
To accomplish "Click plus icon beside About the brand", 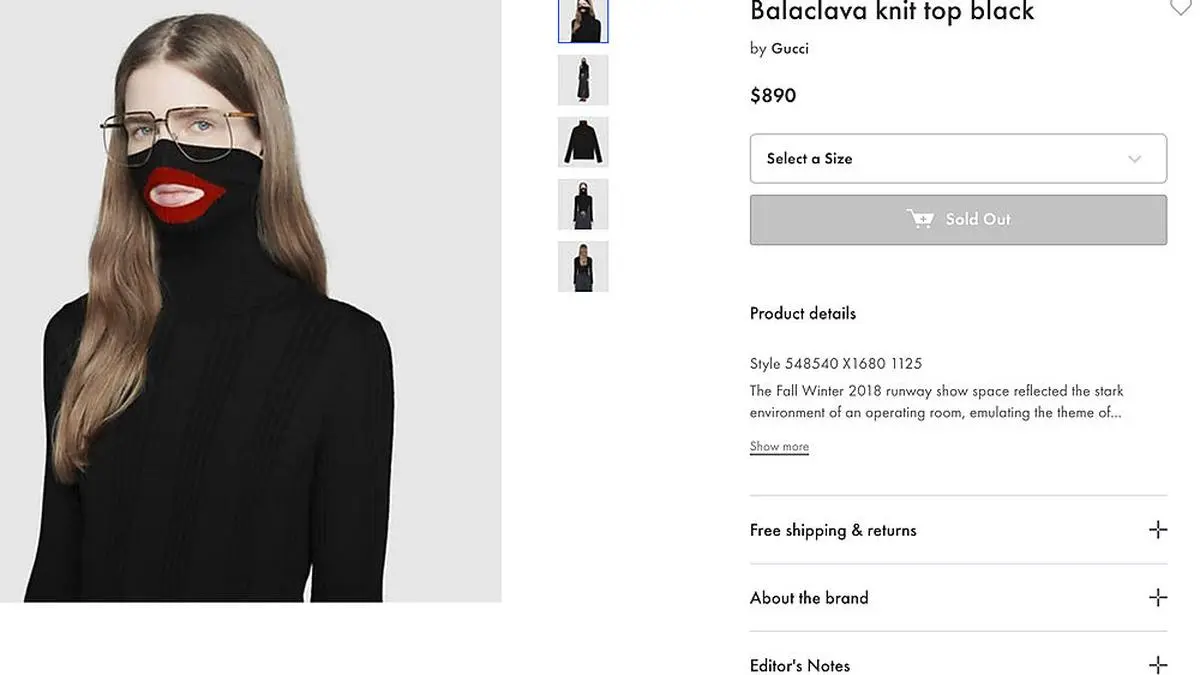I will (x=1158, y=598).
